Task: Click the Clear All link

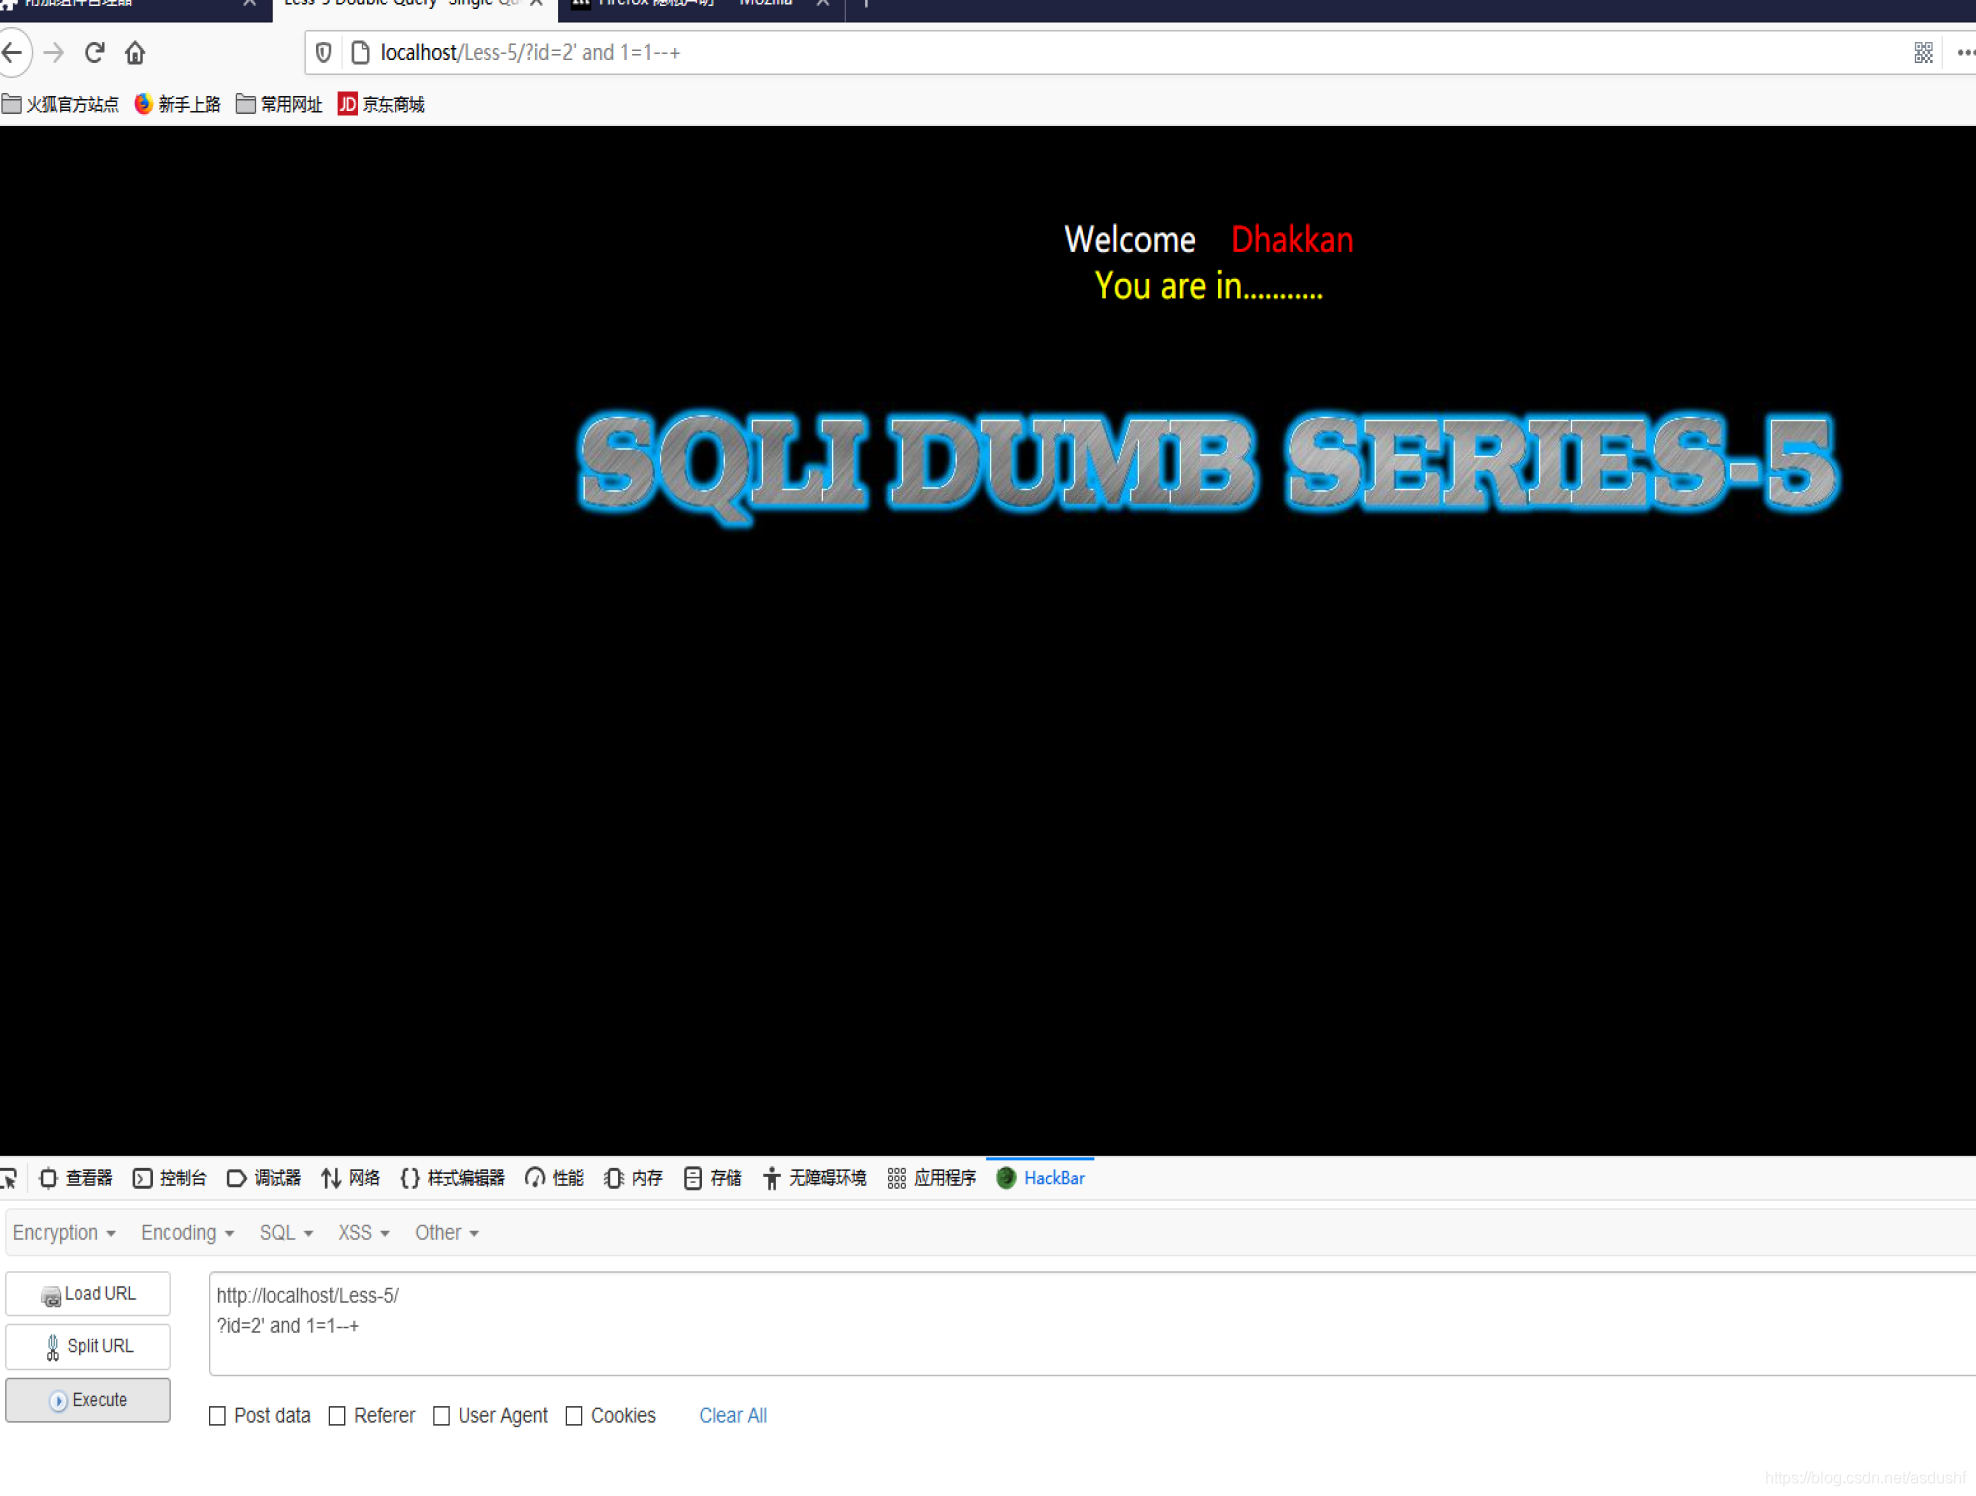Action: pos(733,1415)
